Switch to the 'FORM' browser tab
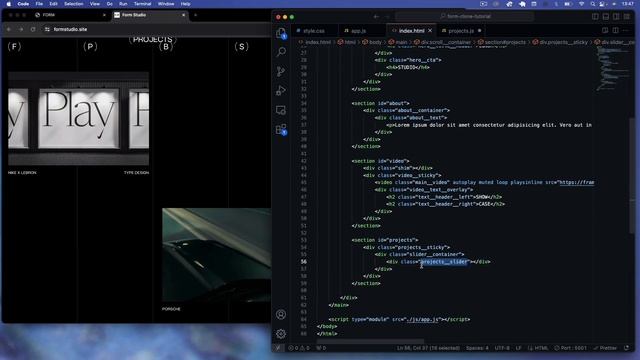 point(69,15)
